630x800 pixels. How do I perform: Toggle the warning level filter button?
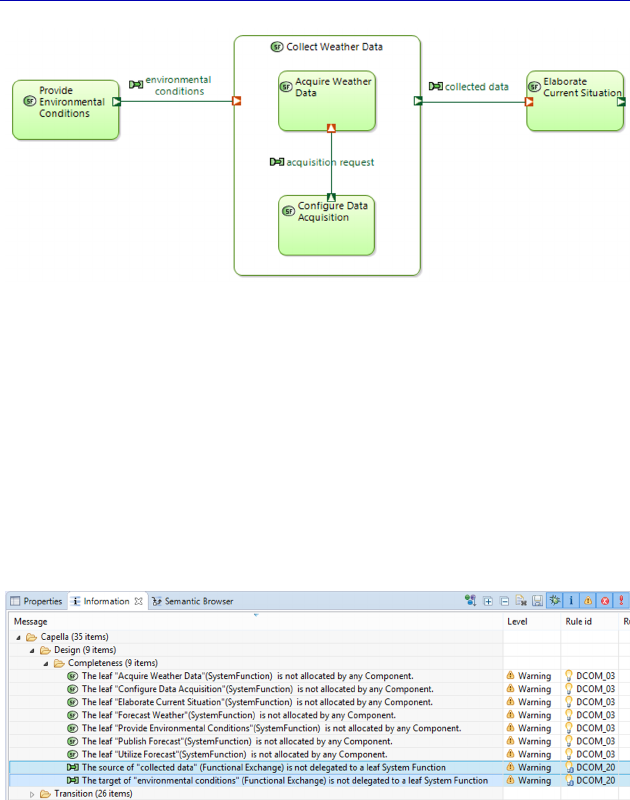click(x=588, y=601)
